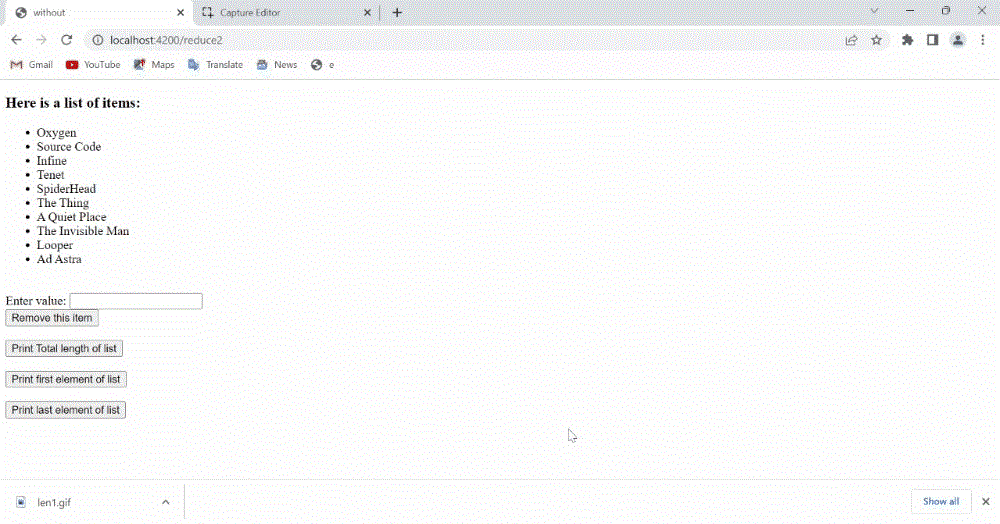
Task: Open the YouTube bookmark
Action: click(x=93, y=64)
